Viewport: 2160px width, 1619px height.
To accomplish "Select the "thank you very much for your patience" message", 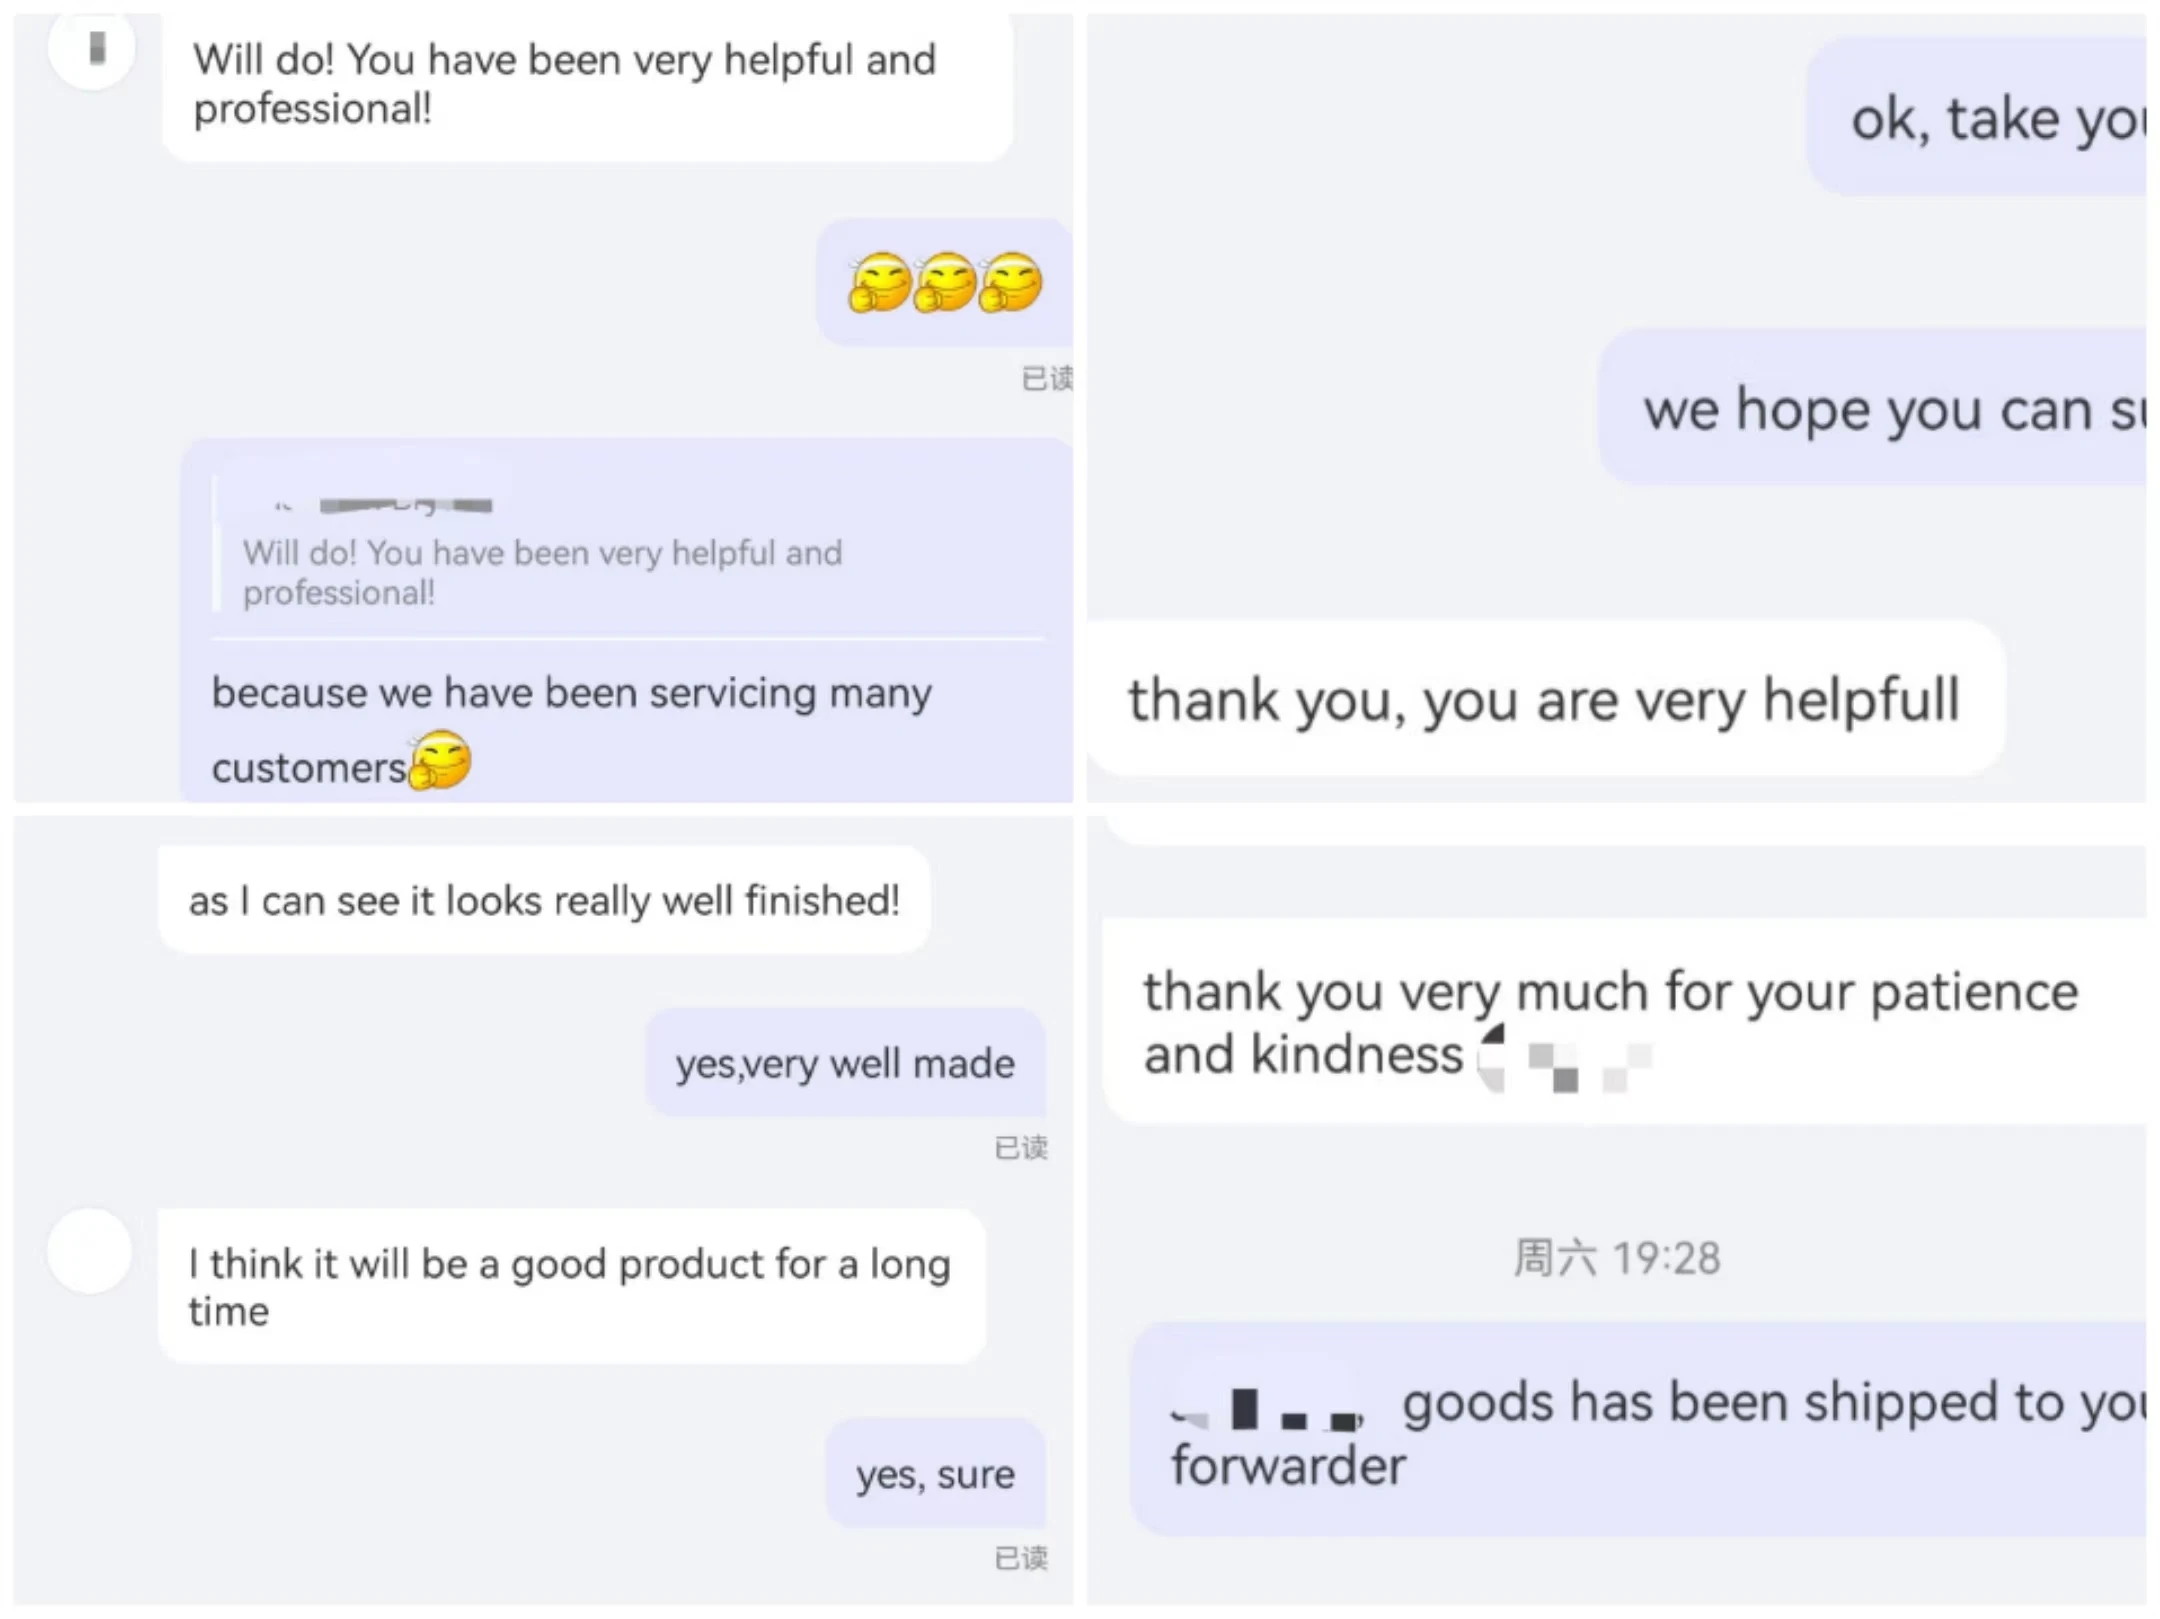I will 1620,1022.
